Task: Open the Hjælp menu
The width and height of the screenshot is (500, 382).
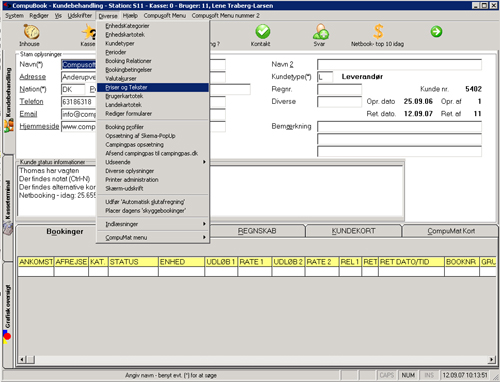Action: click(130, 16)
